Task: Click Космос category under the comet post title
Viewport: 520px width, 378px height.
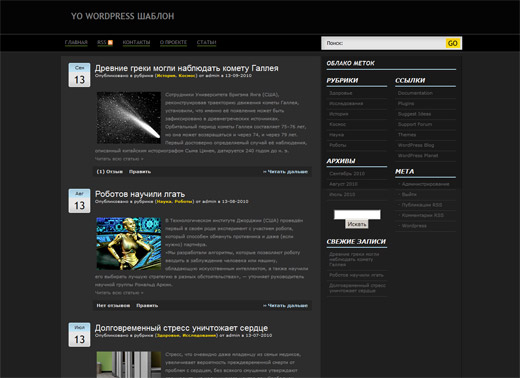Action: [x=187, y=76]
